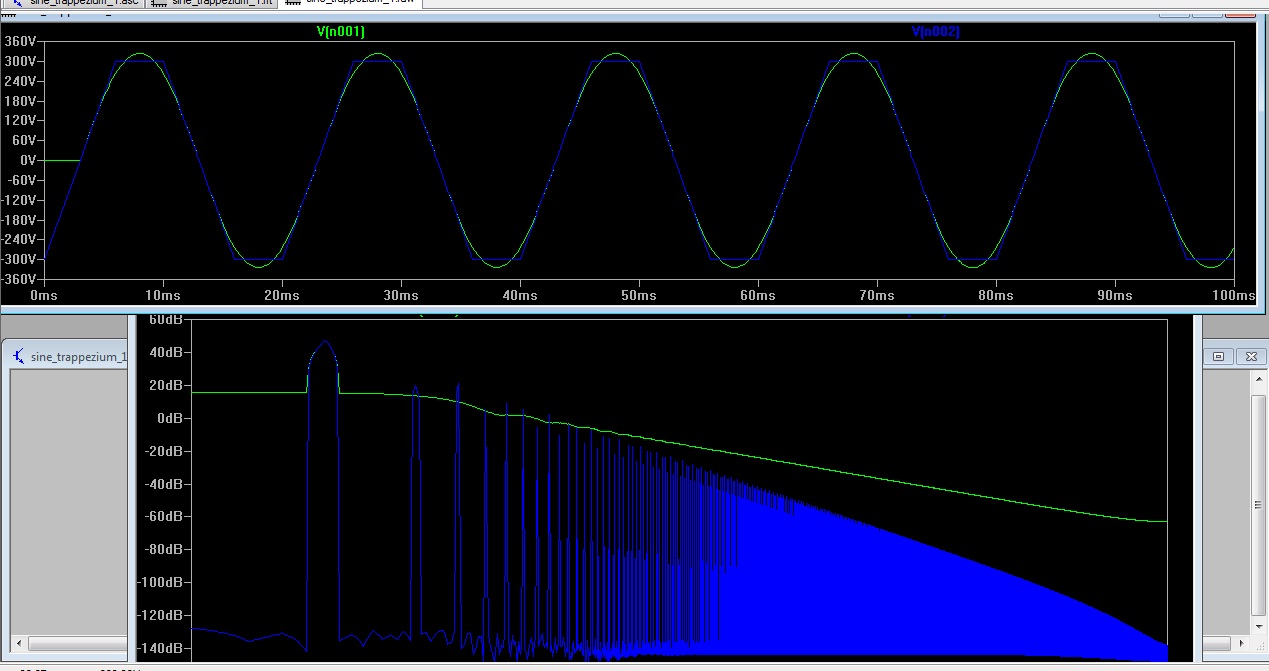Click the FFT icon on the .fft tab
The width and height of the screenshot is (1269, 671).
point(158,3)
